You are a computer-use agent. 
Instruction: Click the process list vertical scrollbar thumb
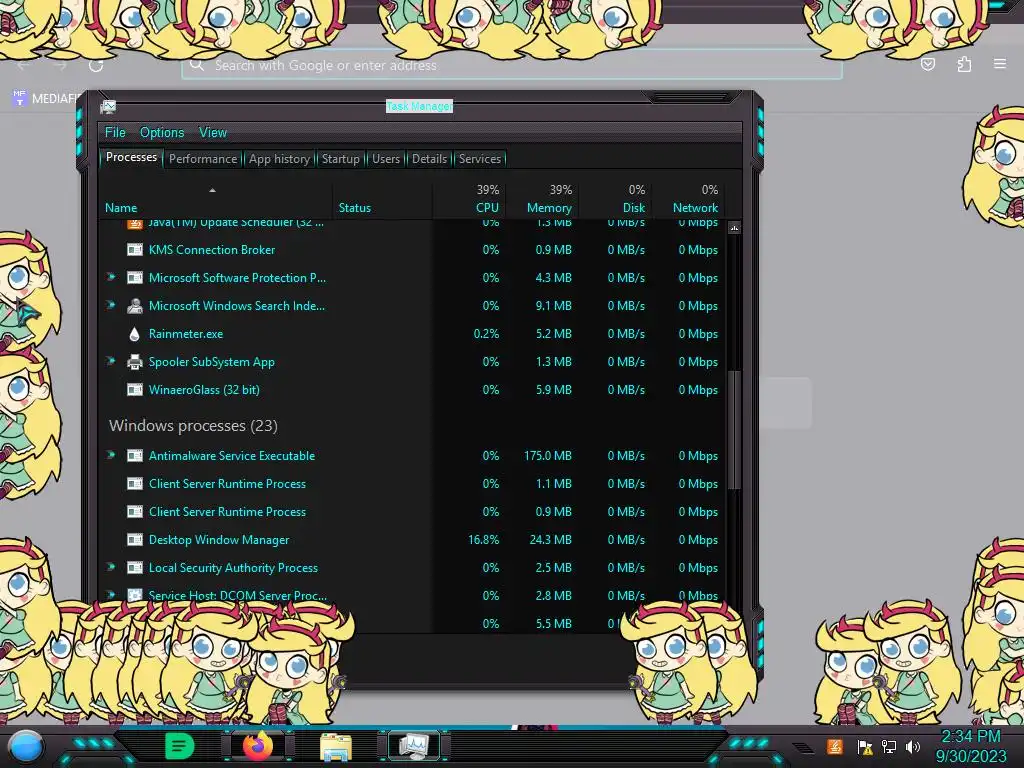pos(734,430)
